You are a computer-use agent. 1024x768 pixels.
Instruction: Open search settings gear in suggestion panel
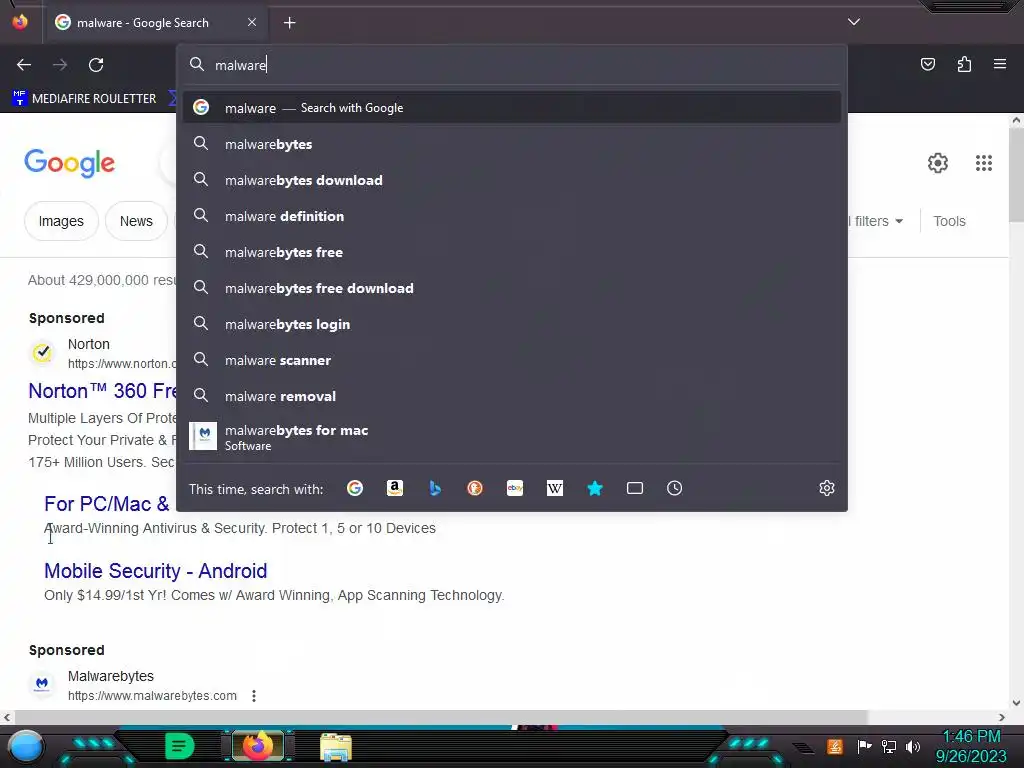click(x=827, y=488)
